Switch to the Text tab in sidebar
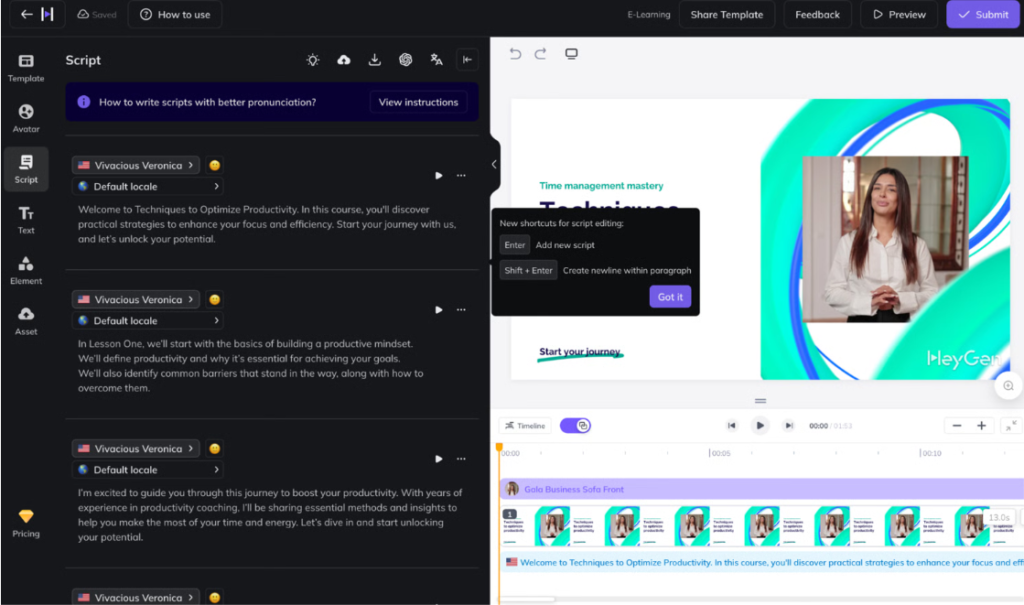 click(26, 220)
